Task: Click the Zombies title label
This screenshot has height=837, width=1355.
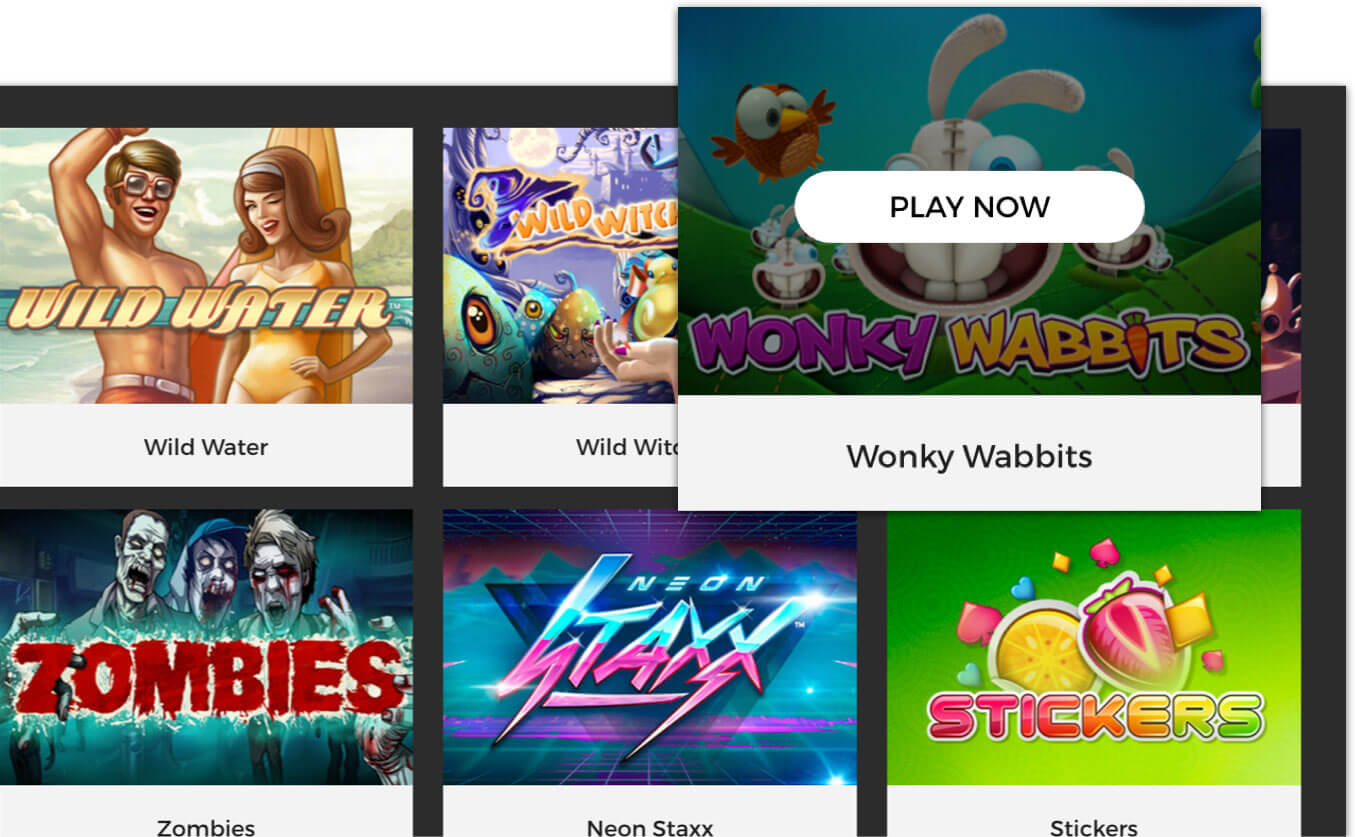Action: (206, 827)
